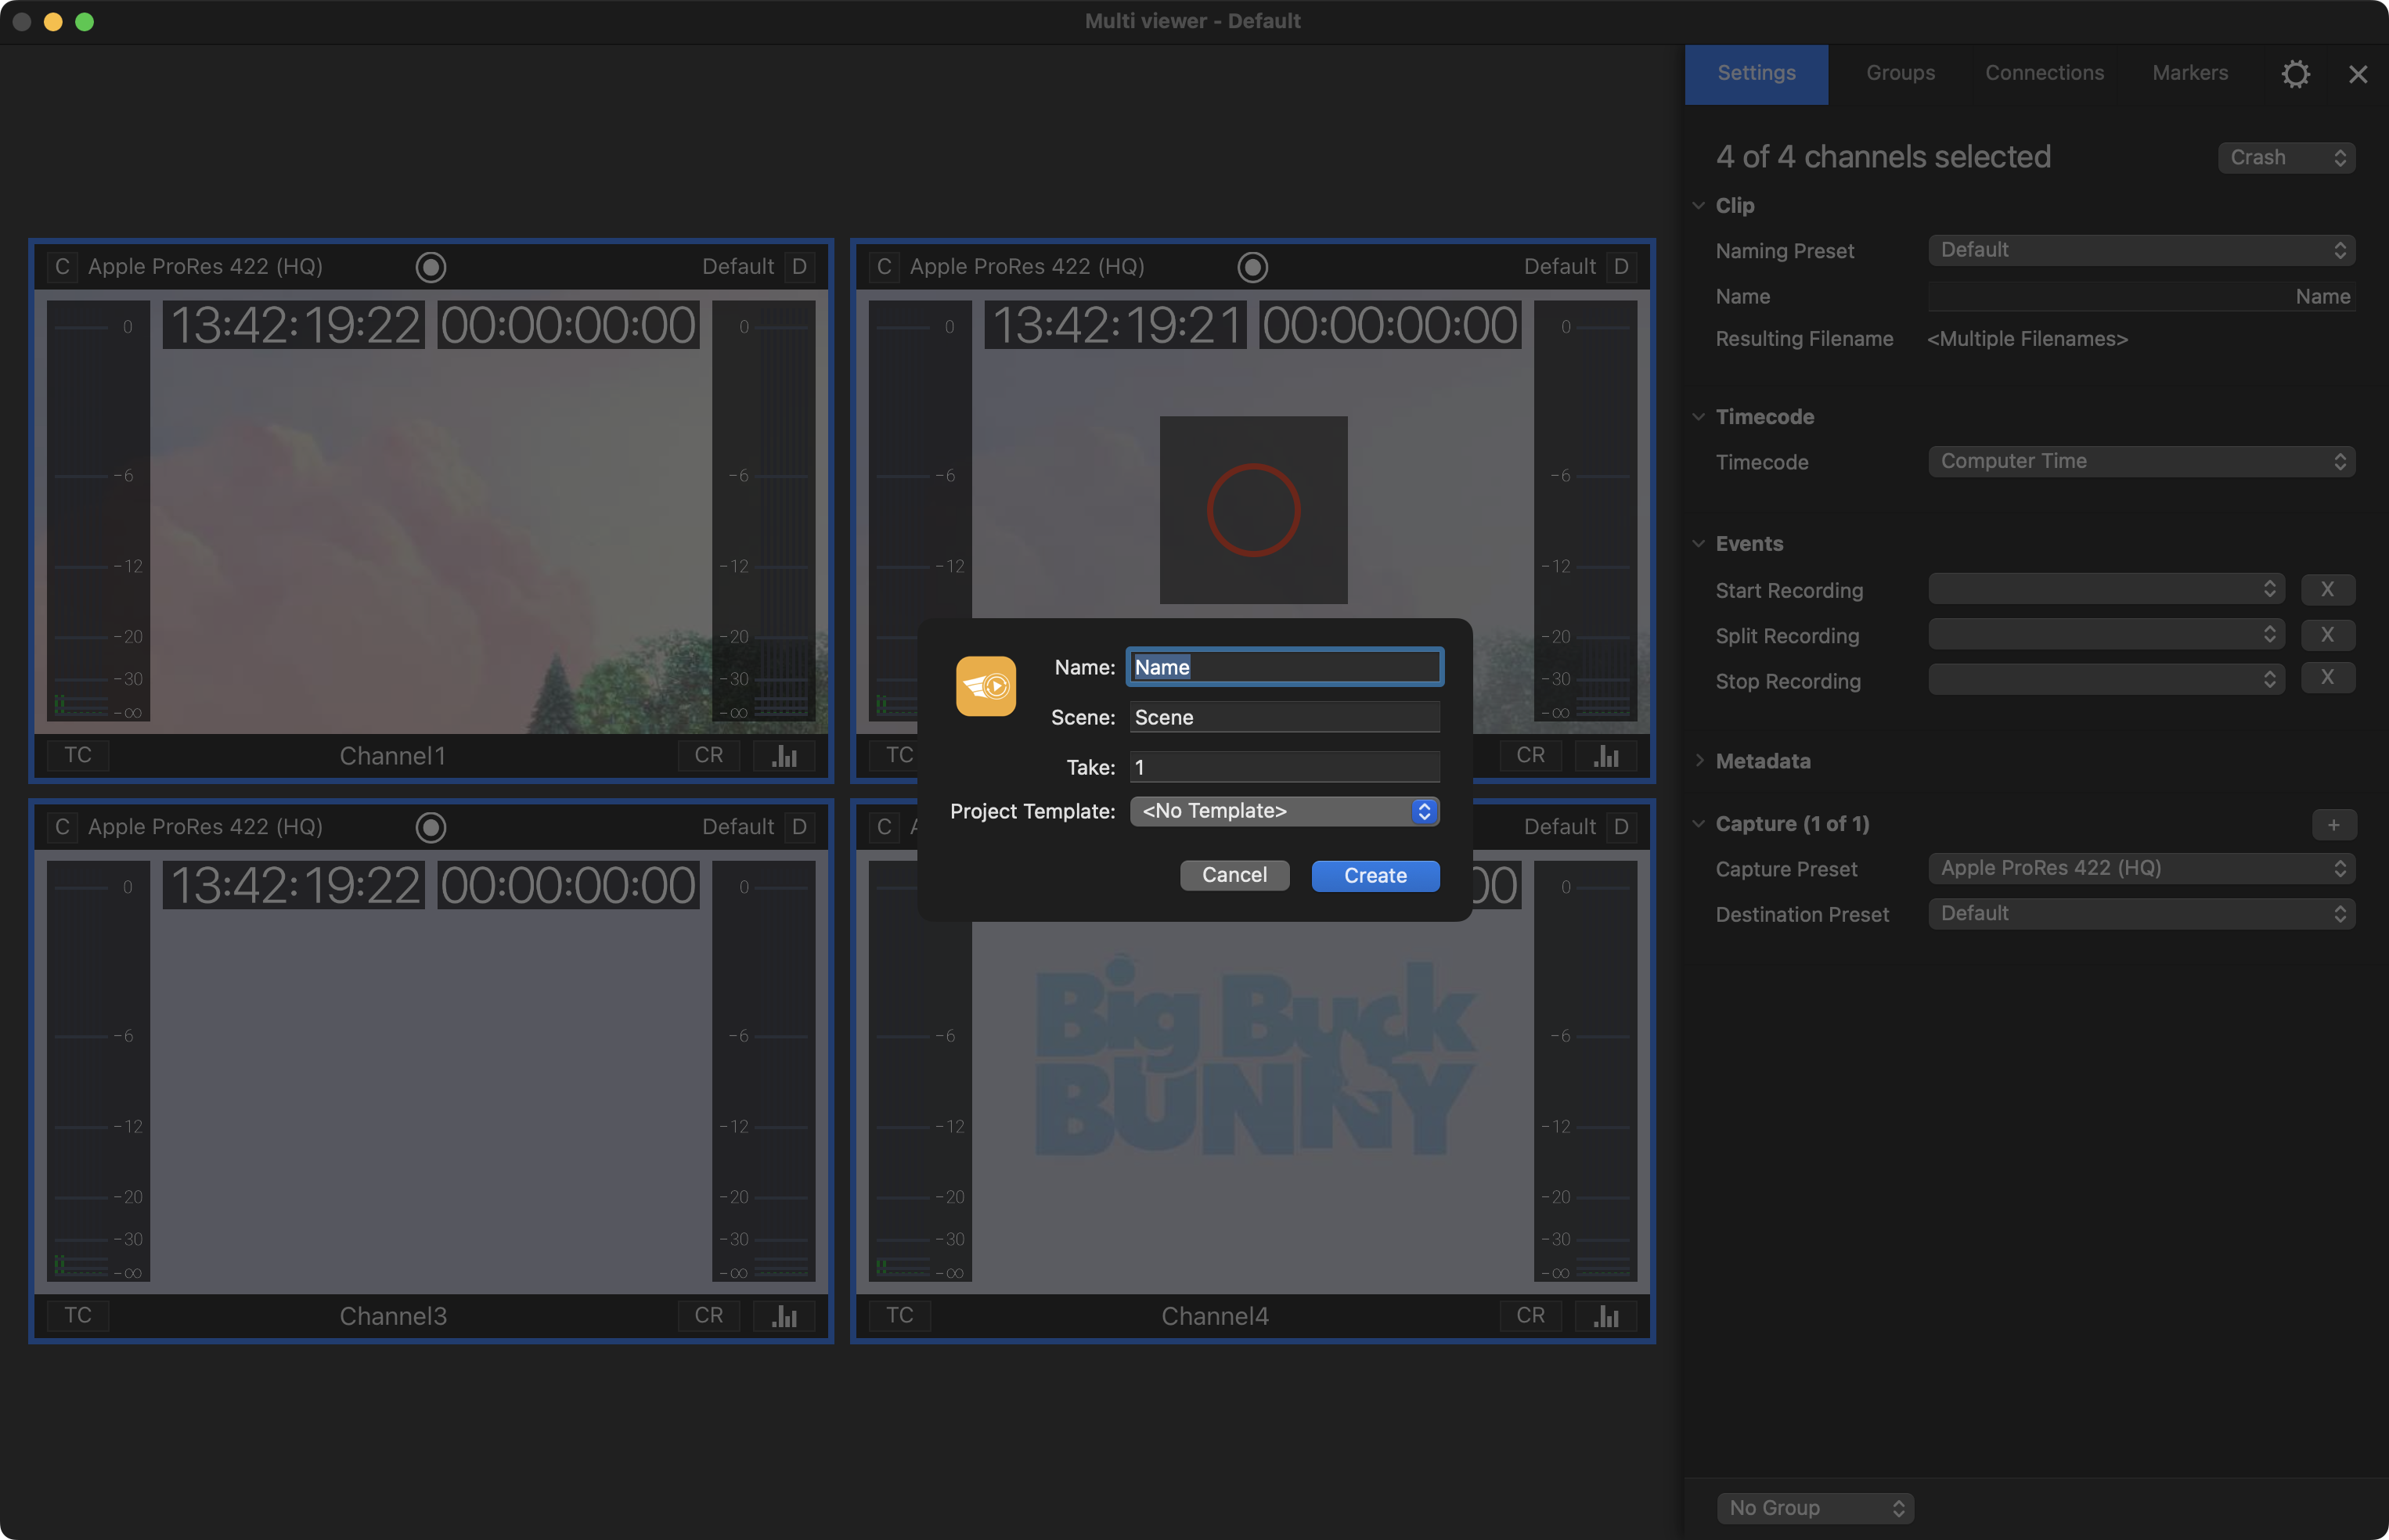Viewport: 2389px width, 1540px height.
Task: Open the No Group dropdown
Action: tap(1815, 1508)
